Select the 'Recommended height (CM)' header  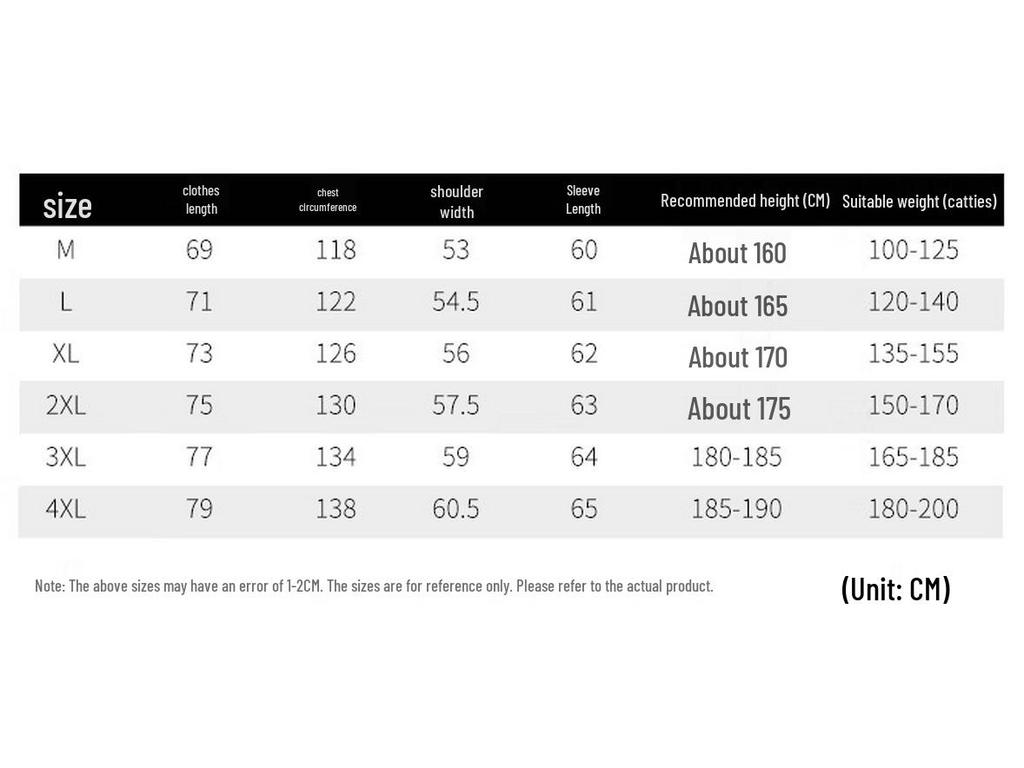point(745,201)
